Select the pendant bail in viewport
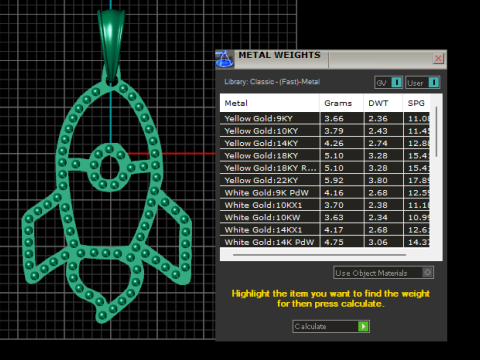480x360 pixels. coord(111,45)
